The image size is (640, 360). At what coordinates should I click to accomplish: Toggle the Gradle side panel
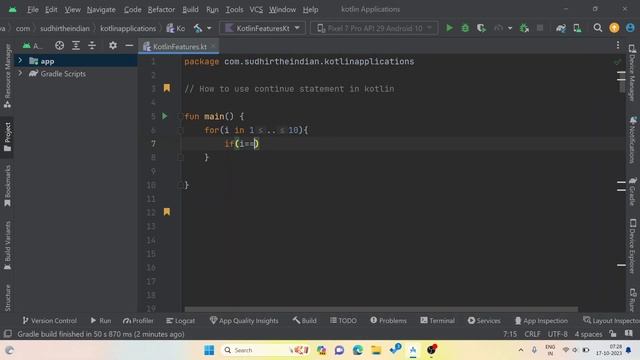click(x=633, y=191)
